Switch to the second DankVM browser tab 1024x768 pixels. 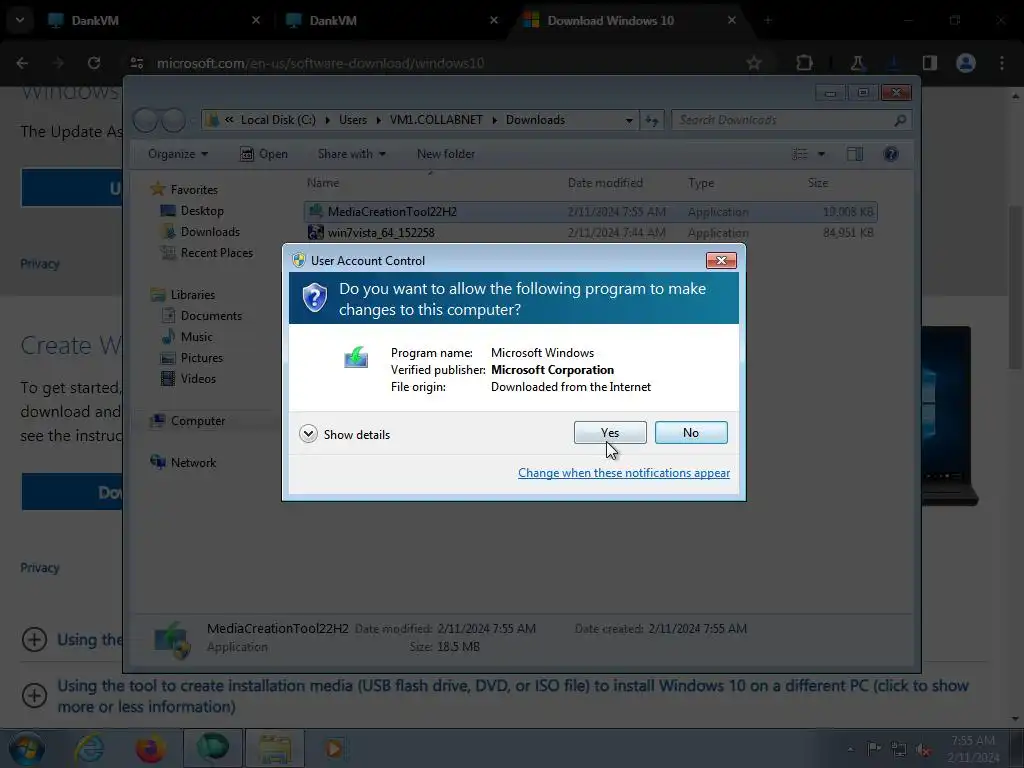tap(391, 20)
